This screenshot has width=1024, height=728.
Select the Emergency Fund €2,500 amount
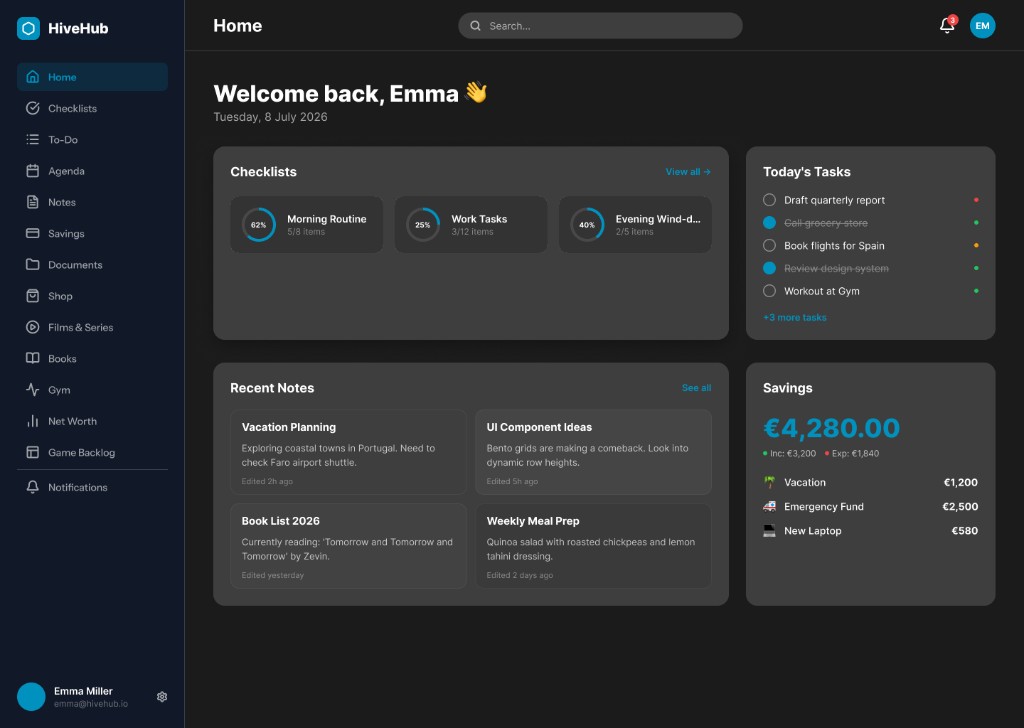tap(960, 507)
